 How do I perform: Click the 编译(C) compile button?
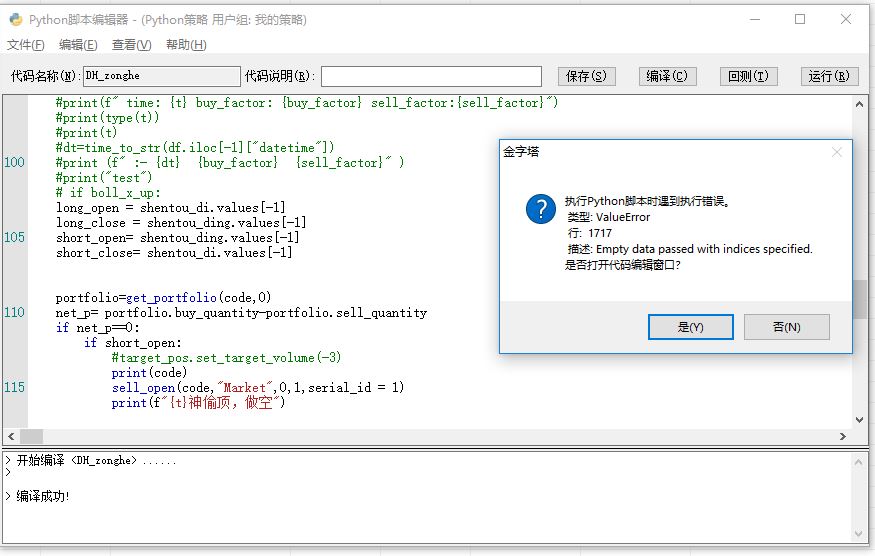tap(667, 76)
